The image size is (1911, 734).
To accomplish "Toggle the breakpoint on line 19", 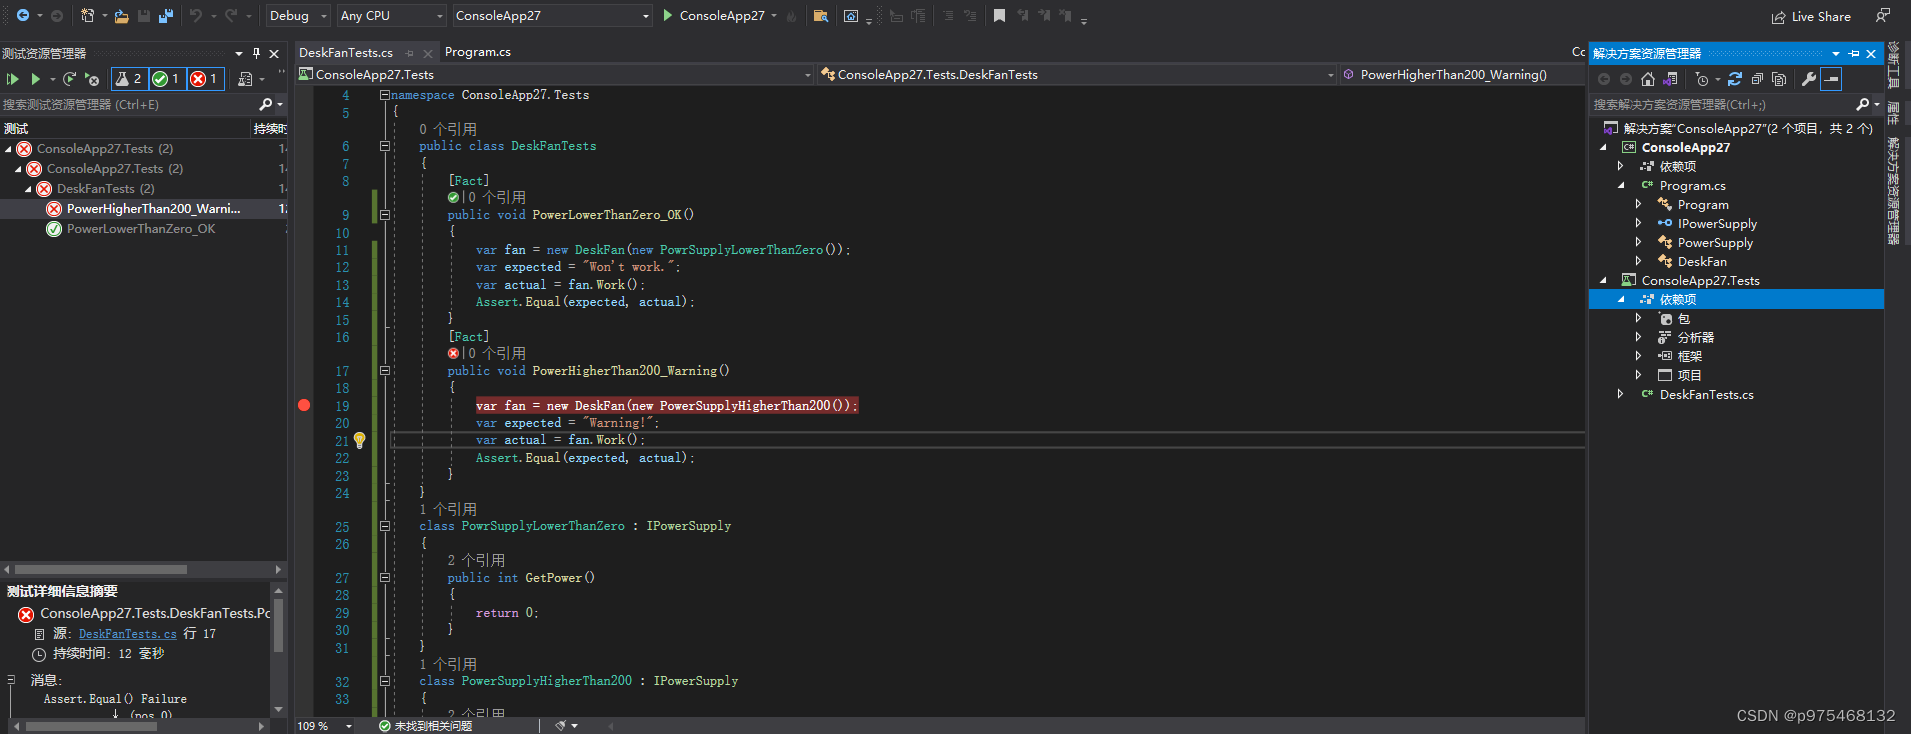I will [304, 405].
